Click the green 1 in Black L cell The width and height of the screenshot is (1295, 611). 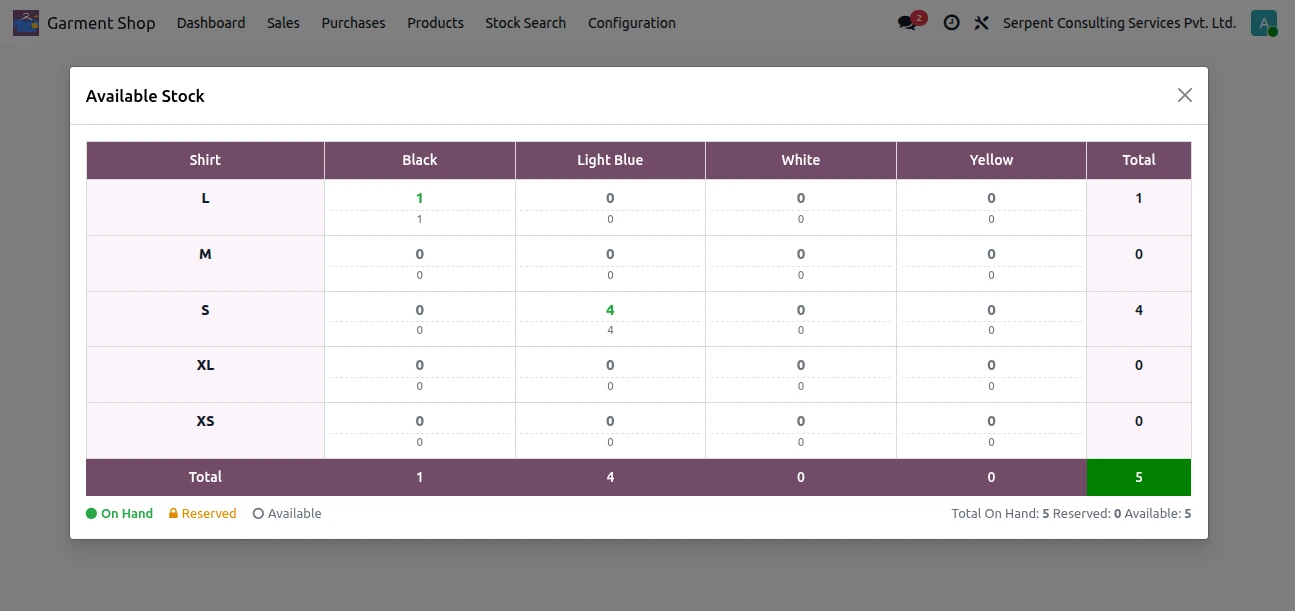420,198
